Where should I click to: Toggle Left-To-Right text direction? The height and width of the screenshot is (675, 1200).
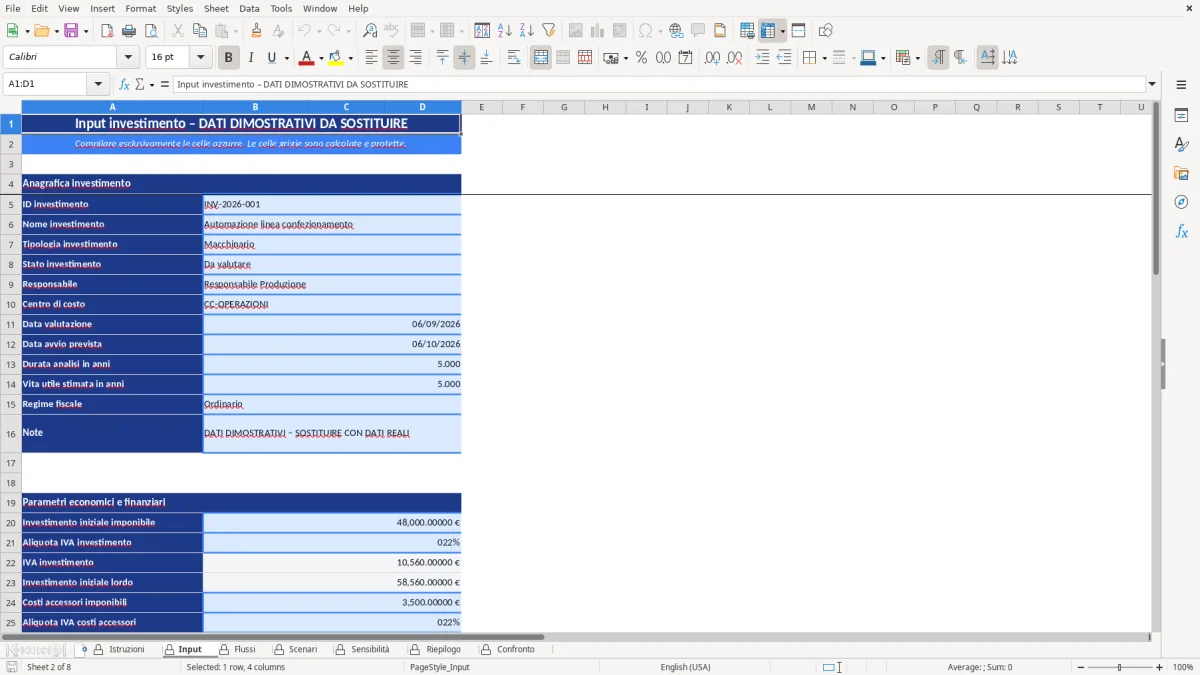coord(938,58)
